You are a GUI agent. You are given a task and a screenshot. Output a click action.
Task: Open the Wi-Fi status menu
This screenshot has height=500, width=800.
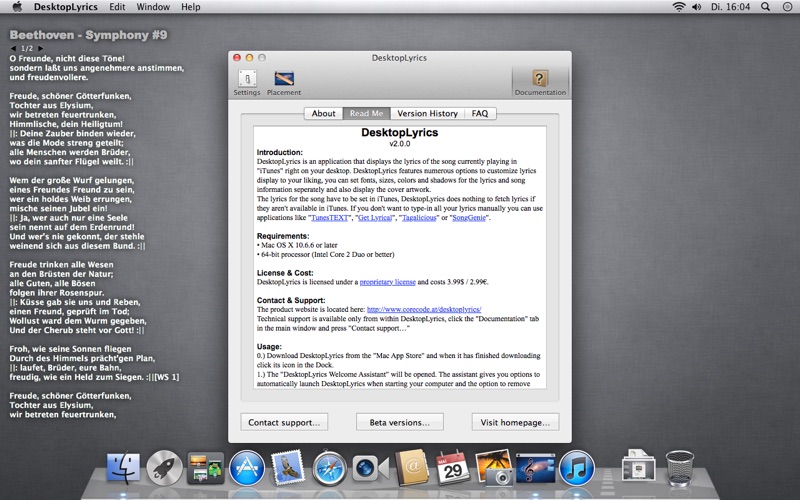pyautogui.click(x=679, y=7)
